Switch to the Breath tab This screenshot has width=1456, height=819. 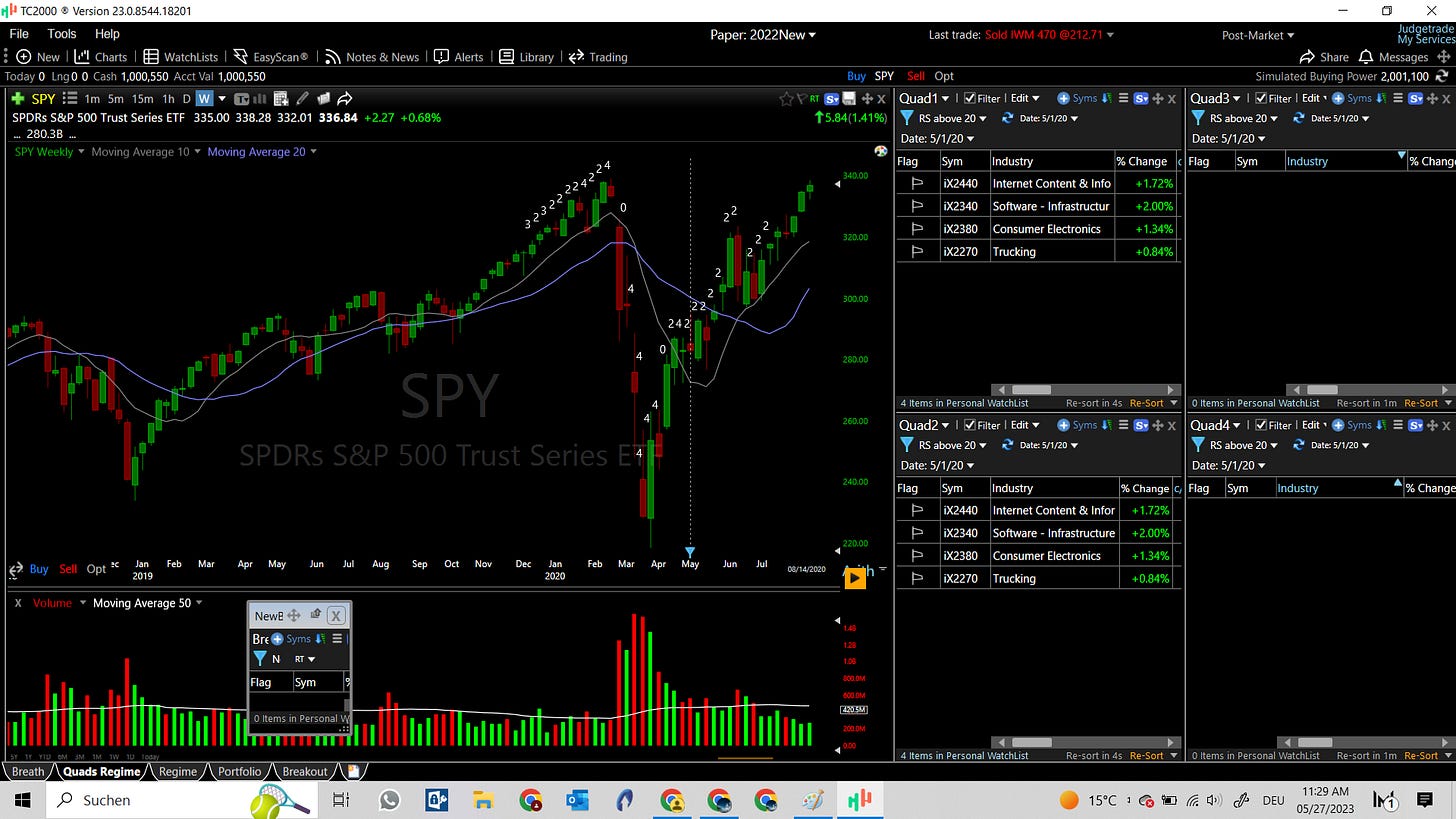click(28, 771)
